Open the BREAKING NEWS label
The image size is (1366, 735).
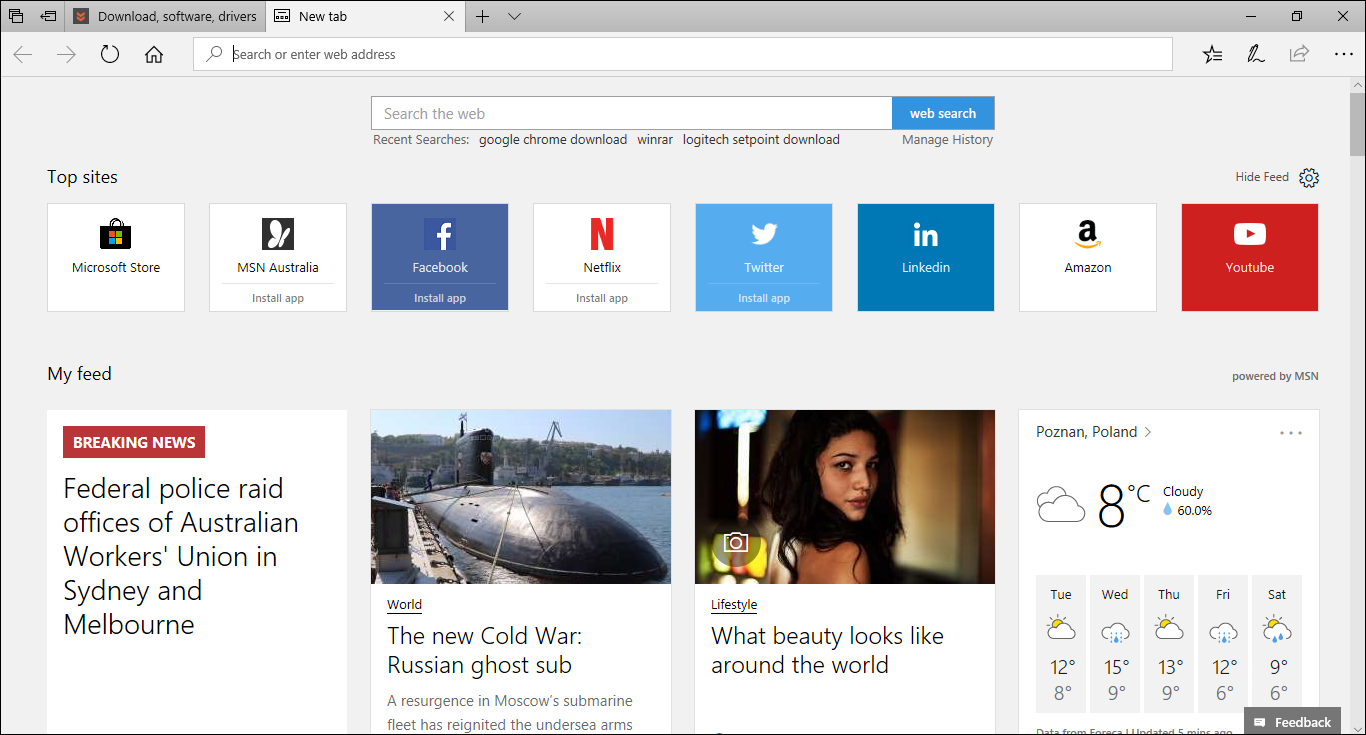click(x=134, y=442)
